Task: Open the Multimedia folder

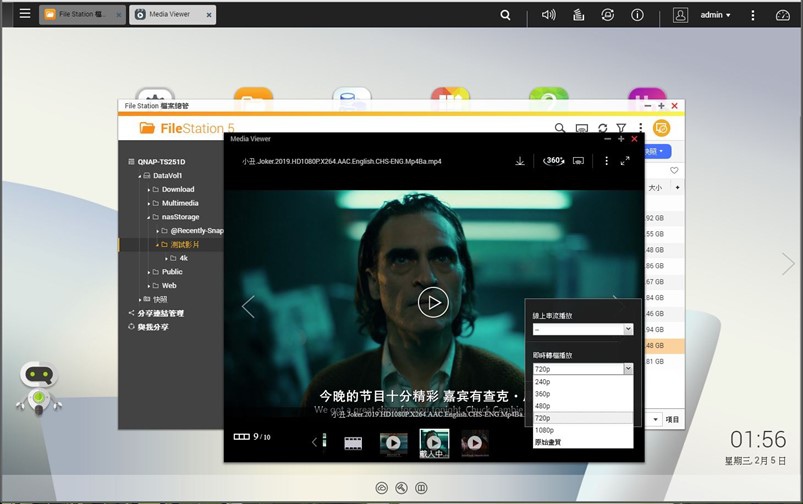Action: [x=180, y=203]
